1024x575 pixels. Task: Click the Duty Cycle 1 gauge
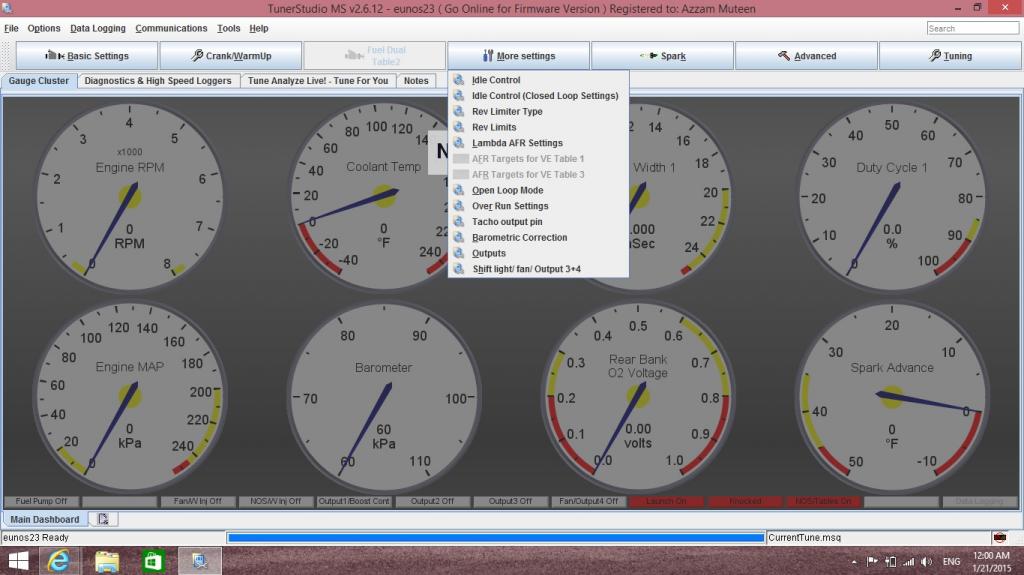pos(892,197)
